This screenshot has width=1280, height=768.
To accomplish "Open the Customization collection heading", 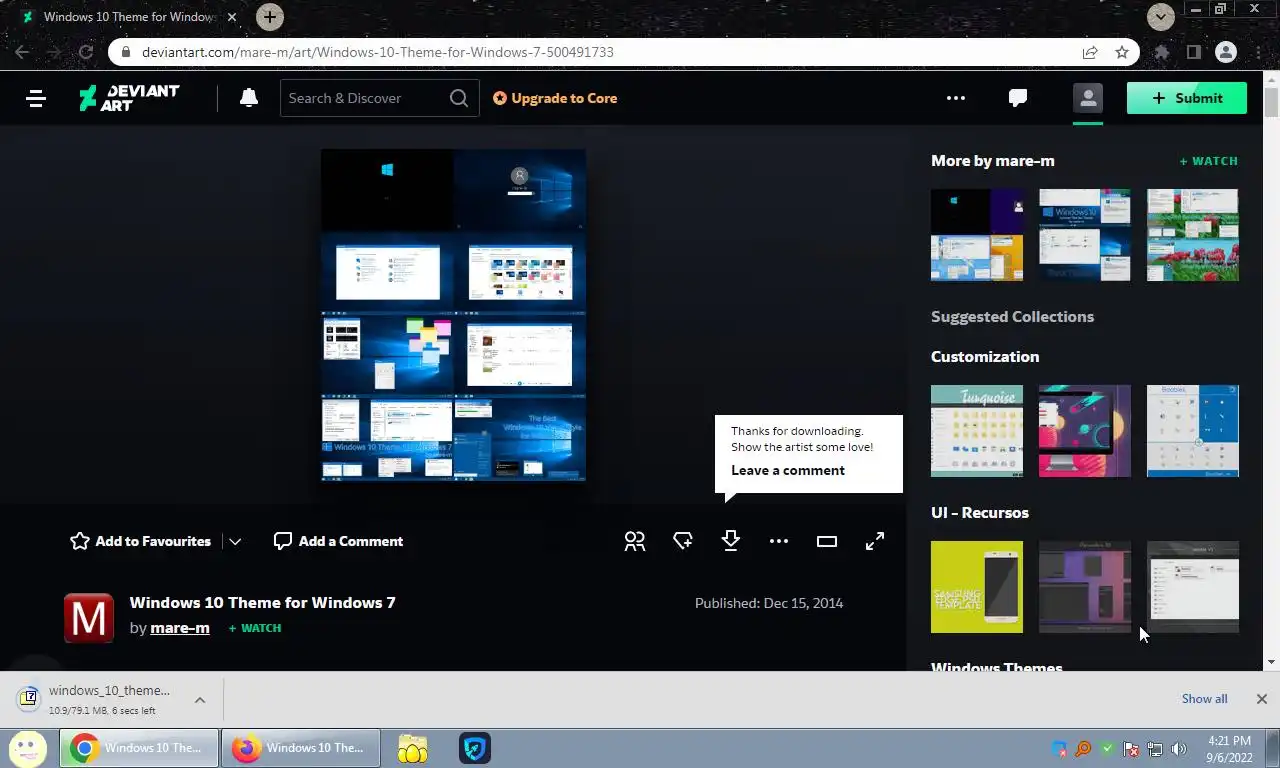I will point(985,357).
